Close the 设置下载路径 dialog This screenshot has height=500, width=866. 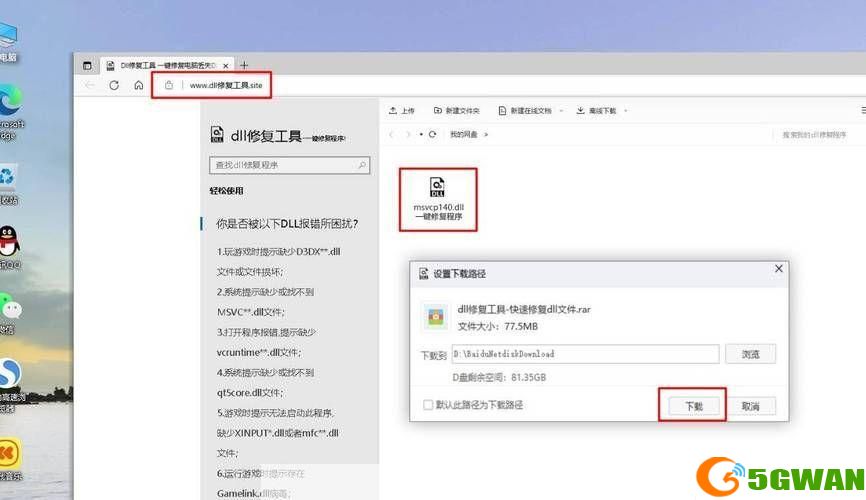click(779, 269)
